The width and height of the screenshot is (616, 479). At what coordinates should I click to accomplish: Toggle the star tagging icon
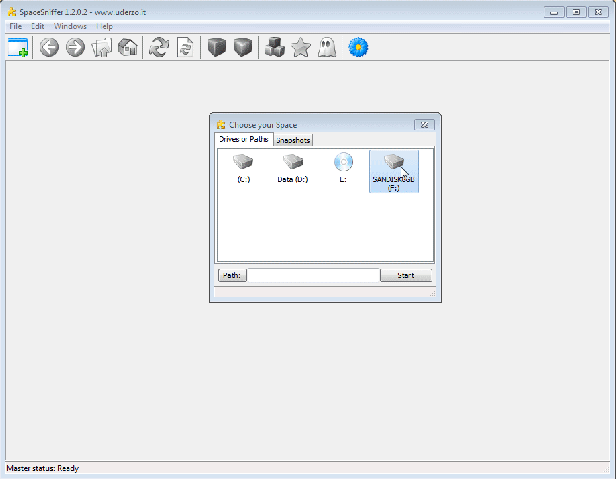click(300, 47)
